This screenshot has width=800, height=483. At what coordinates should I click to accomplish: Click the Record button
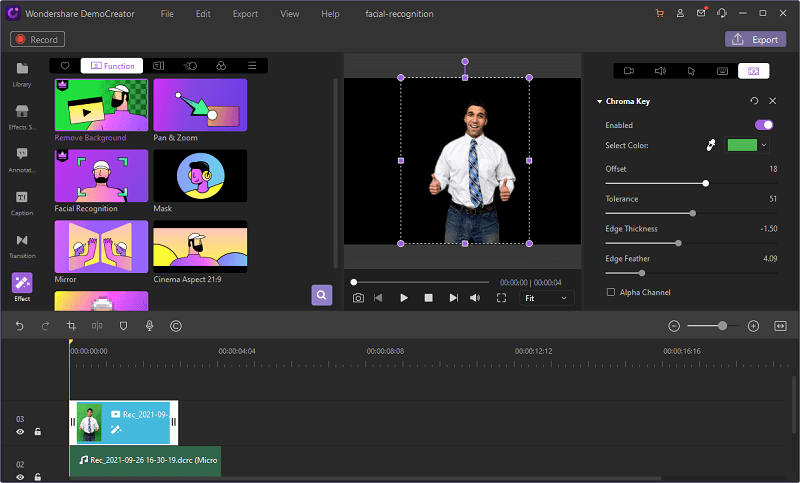tap(38, 40)
